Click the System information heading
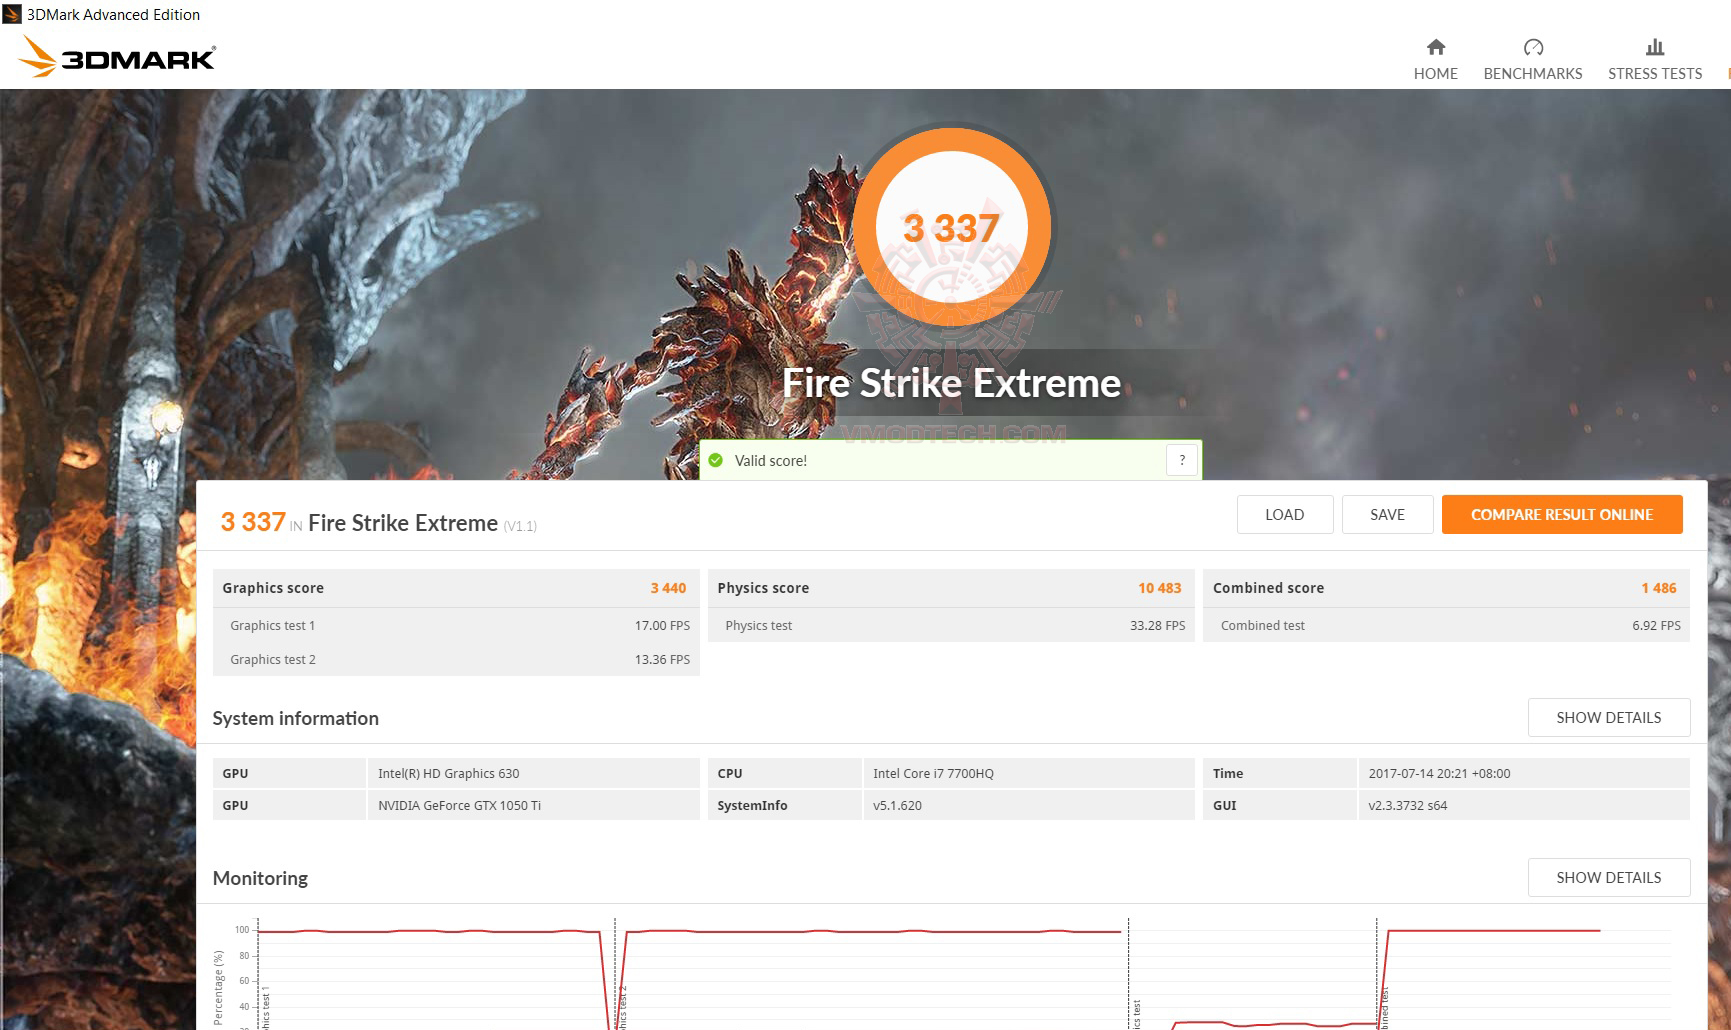 (x=295, y=718)
